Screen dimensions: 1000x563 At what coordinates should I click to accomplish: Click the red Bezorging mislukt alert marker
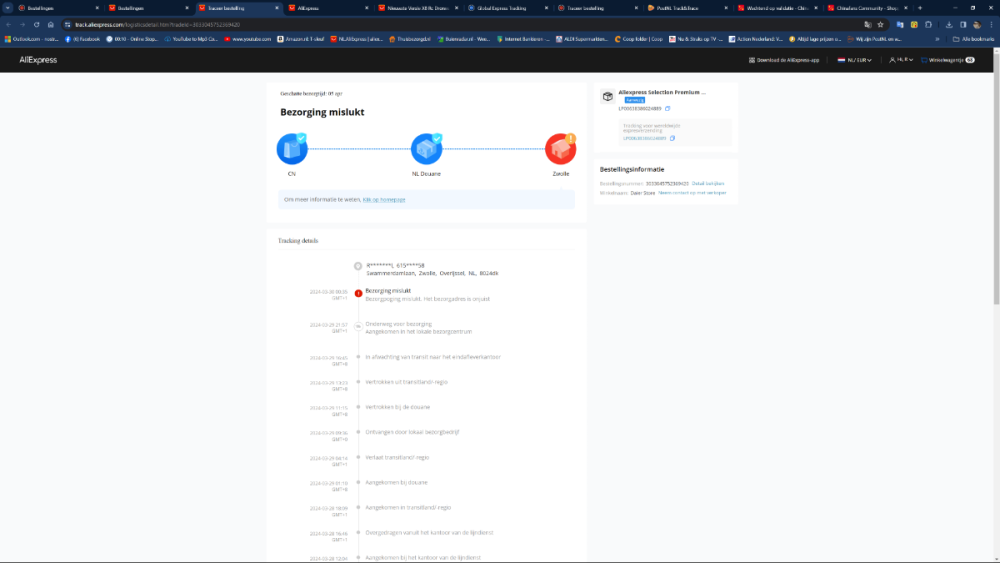358,293
